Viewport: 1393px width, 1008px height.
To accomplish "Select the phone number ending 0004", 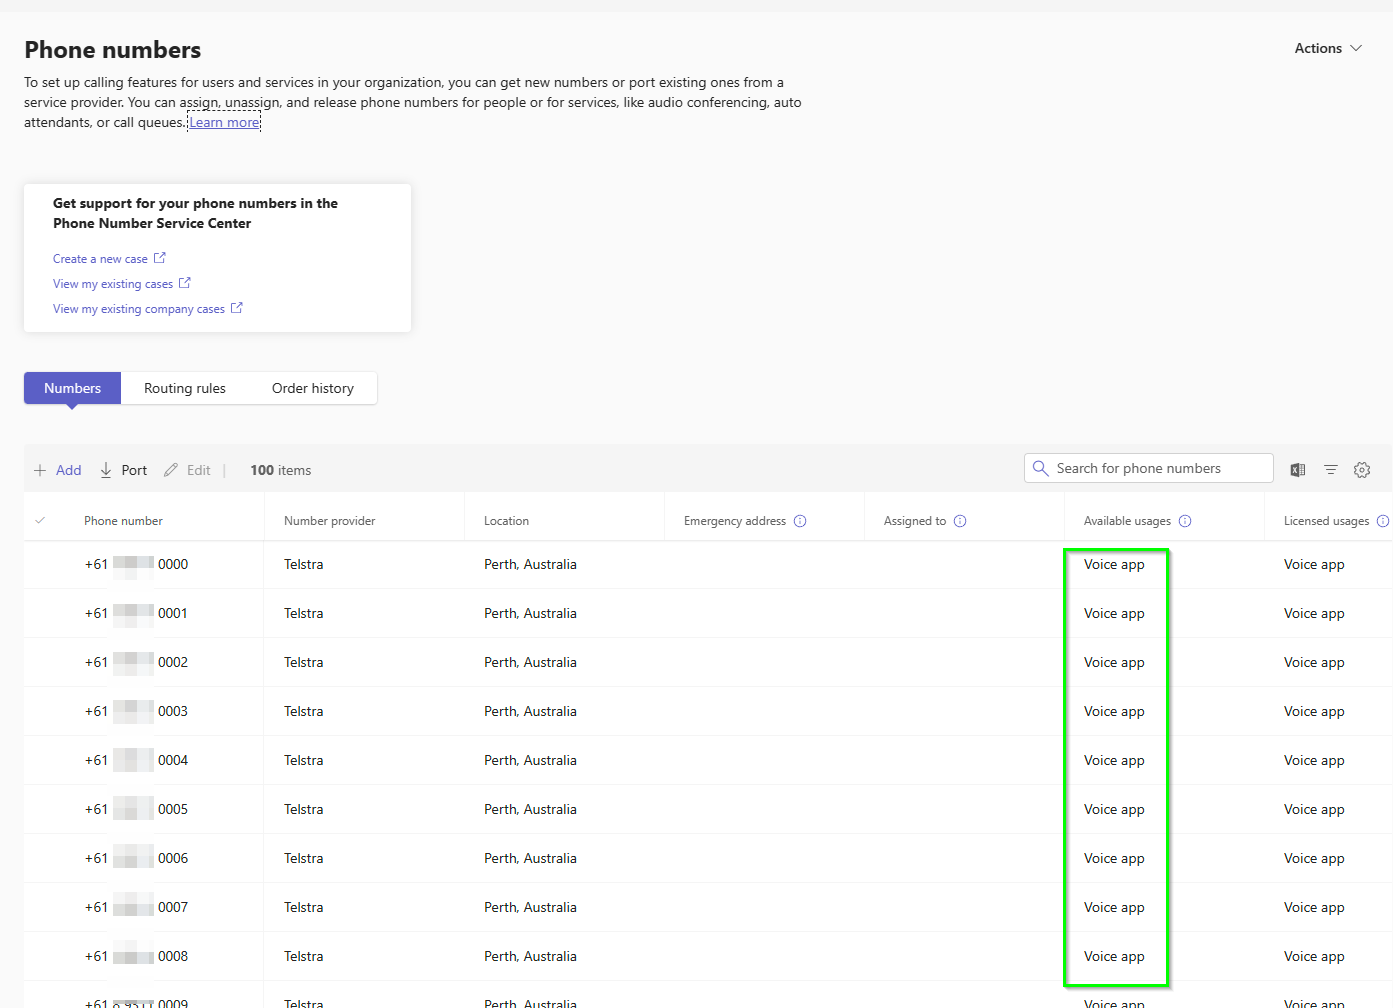I will coord(136,760).
